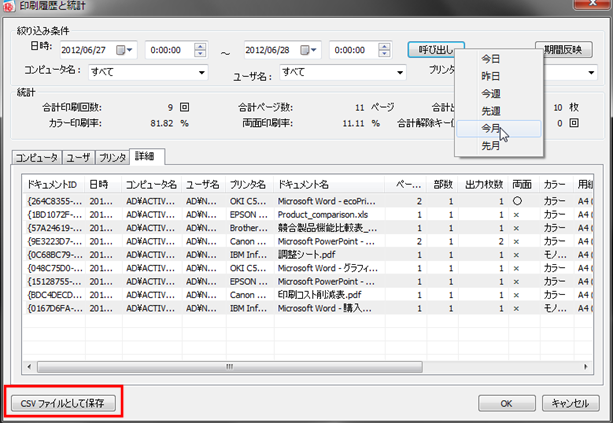This screenshot has width=613, height=423.
Task: Sort by the ドキュメントID column header
Action: (x=54, y=185)
